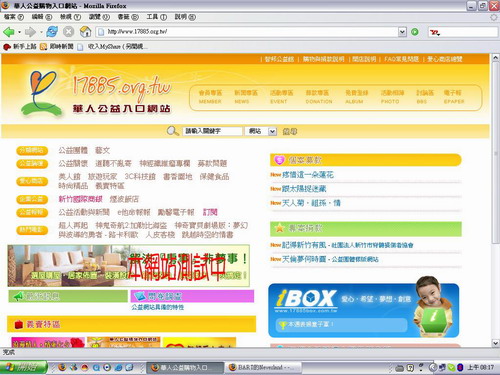Click the Internet Explorer quick launch icon
This screenshot has width=500, height=375.
tap(118, 367)
